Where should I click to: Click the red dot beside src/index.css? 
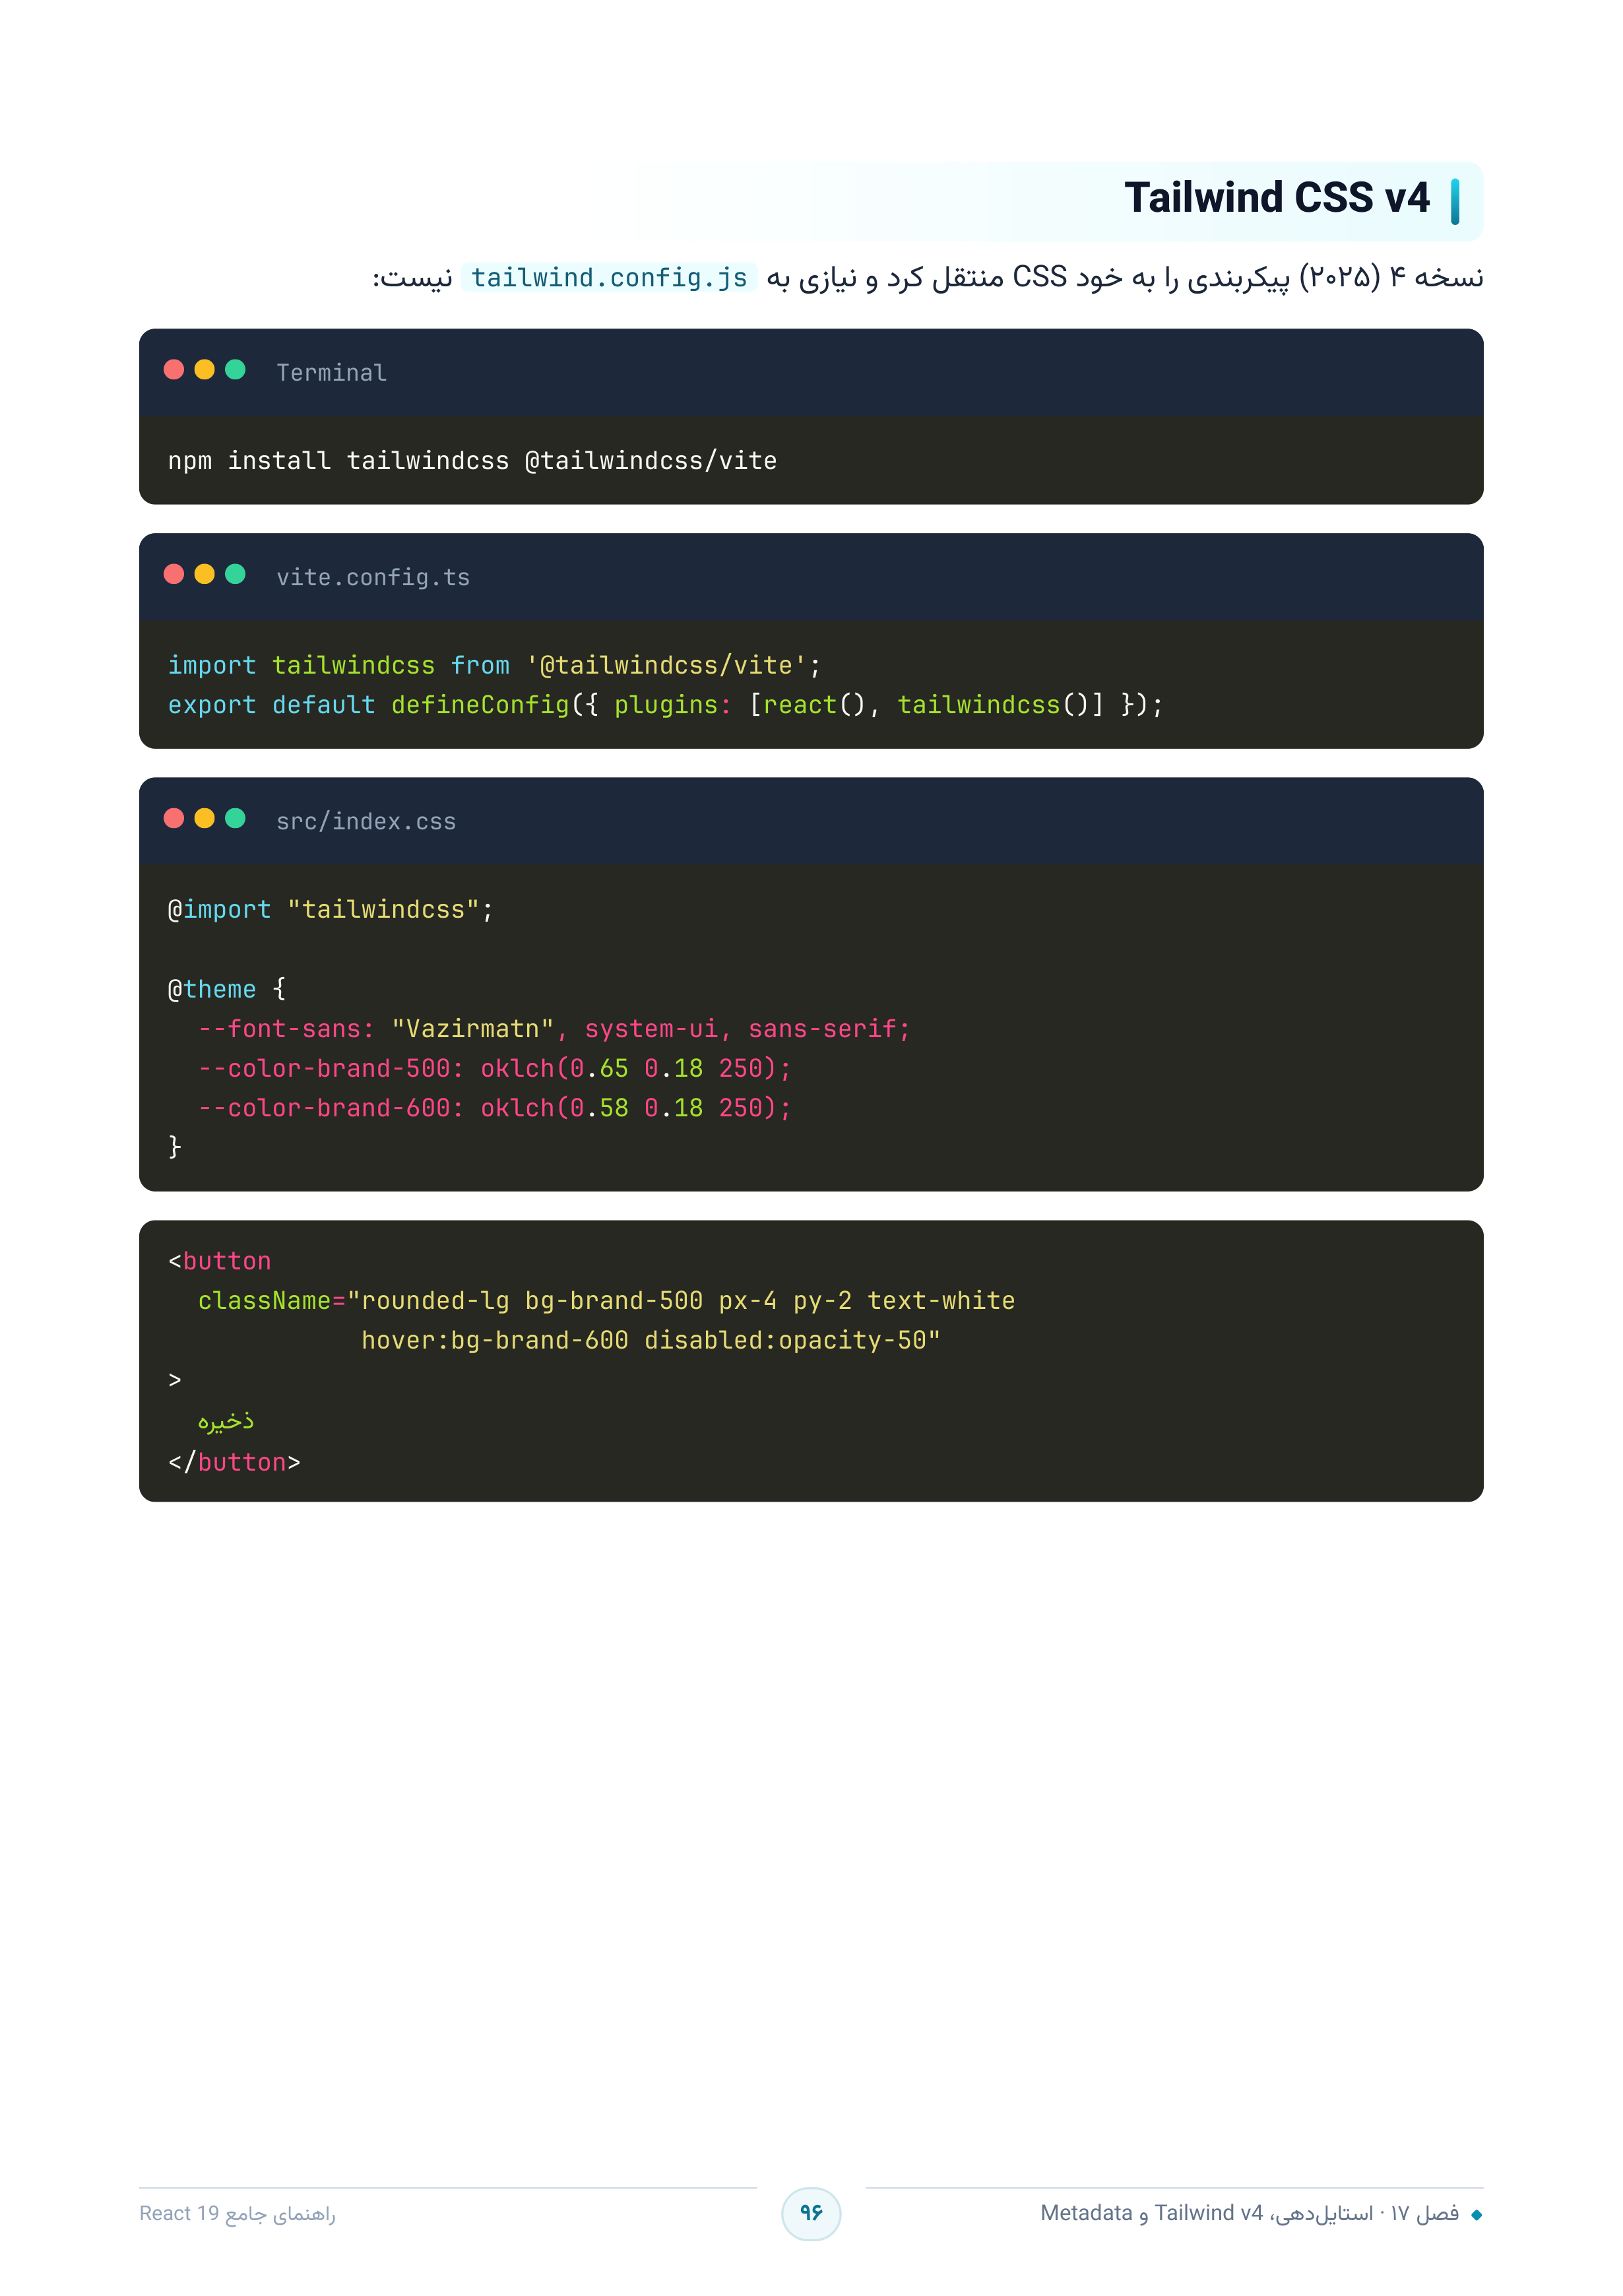pyautogui.click(x=174, y=819)
